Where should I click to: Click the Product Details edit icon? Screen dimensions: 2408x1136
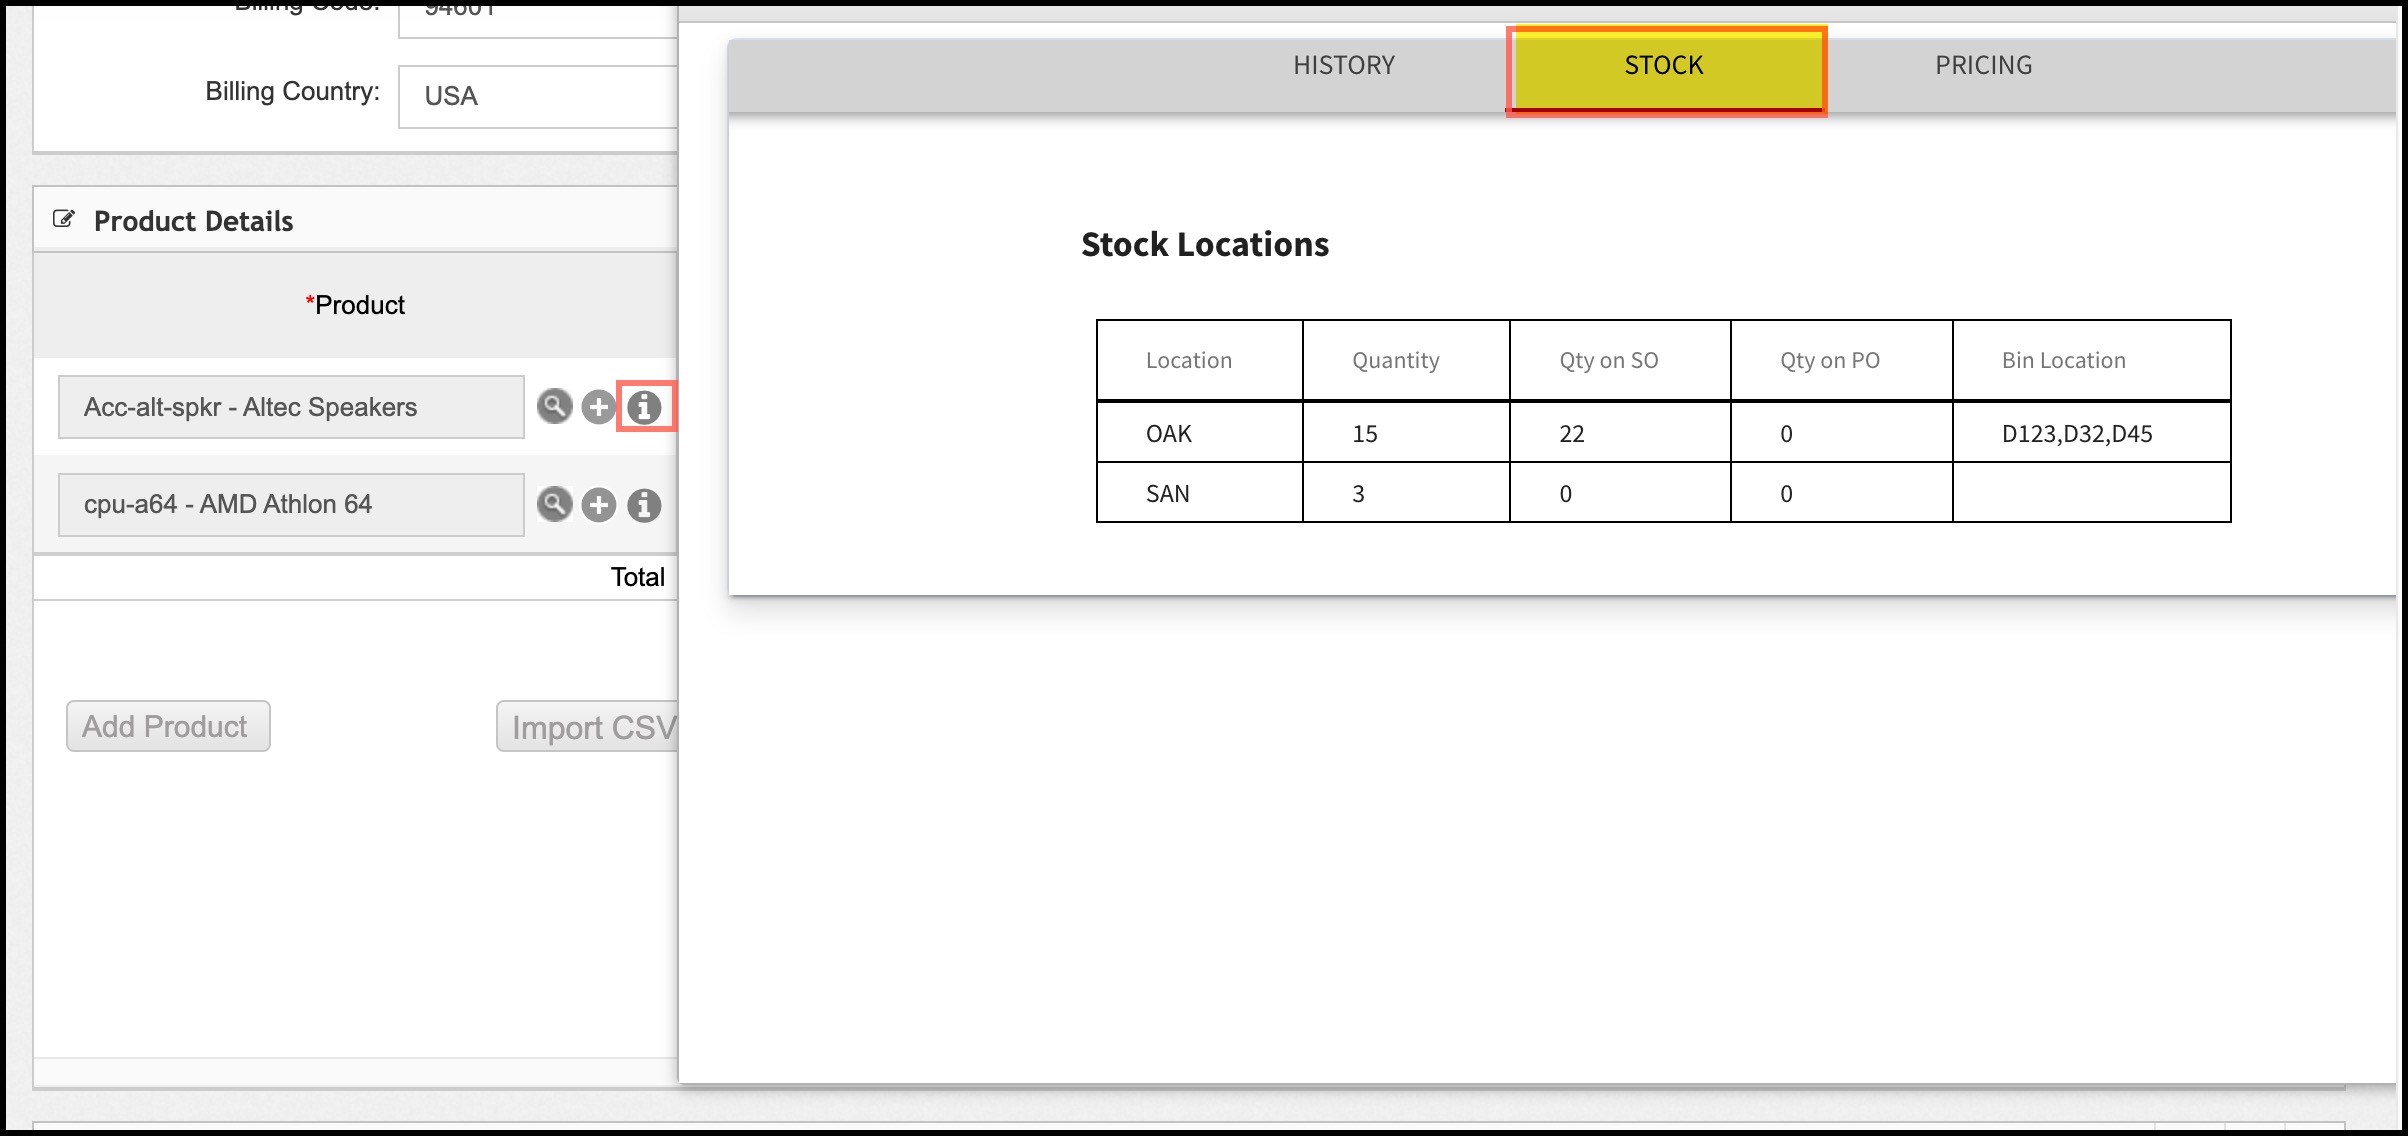(64, 219)
